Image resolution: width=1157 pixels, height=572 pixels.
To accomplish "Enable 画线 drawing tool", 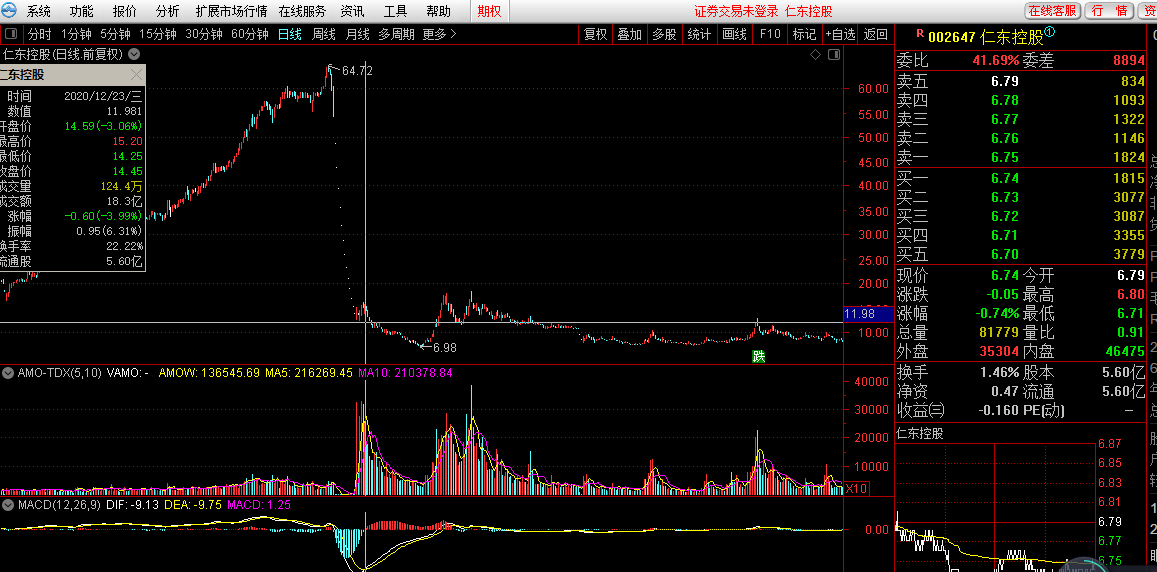I will (x=734, y=34).
